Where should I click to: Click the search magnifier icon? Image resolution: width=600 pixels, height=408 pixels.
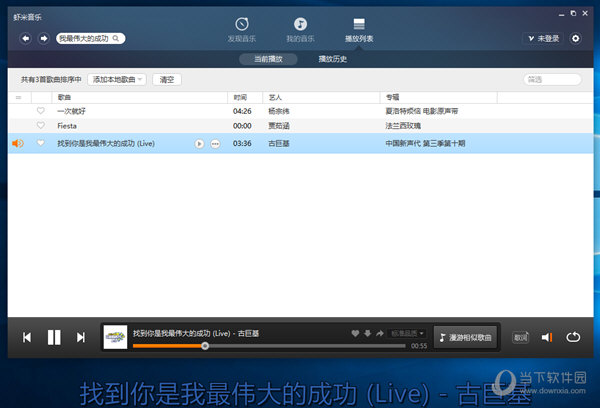116,38
